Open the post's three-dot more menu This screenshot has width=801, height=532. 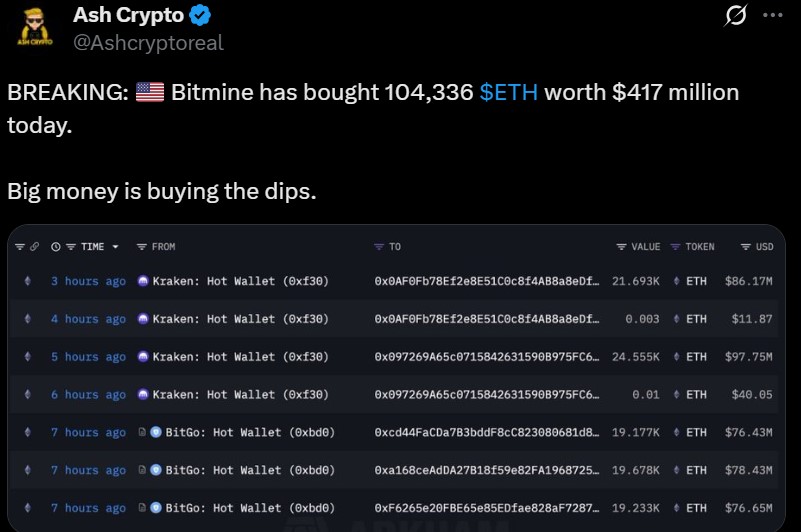(773, 17)
